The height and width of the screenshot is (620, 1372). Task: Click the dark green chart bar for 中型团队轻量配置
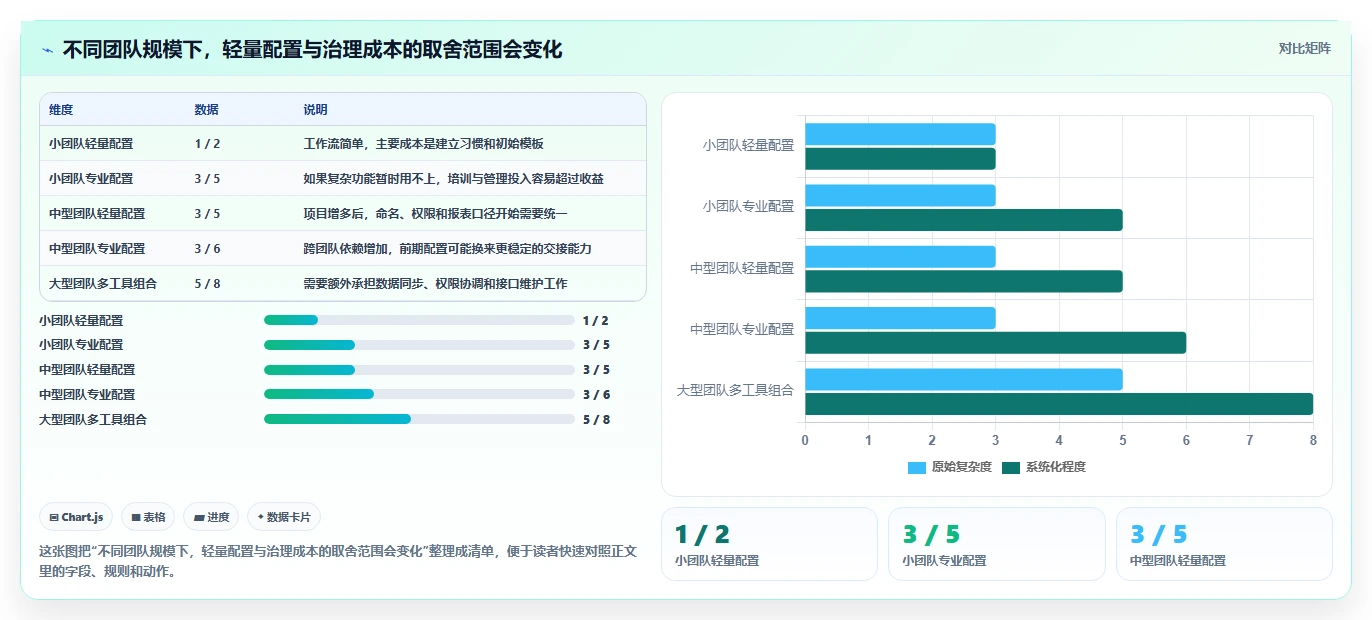click(964, 281)
